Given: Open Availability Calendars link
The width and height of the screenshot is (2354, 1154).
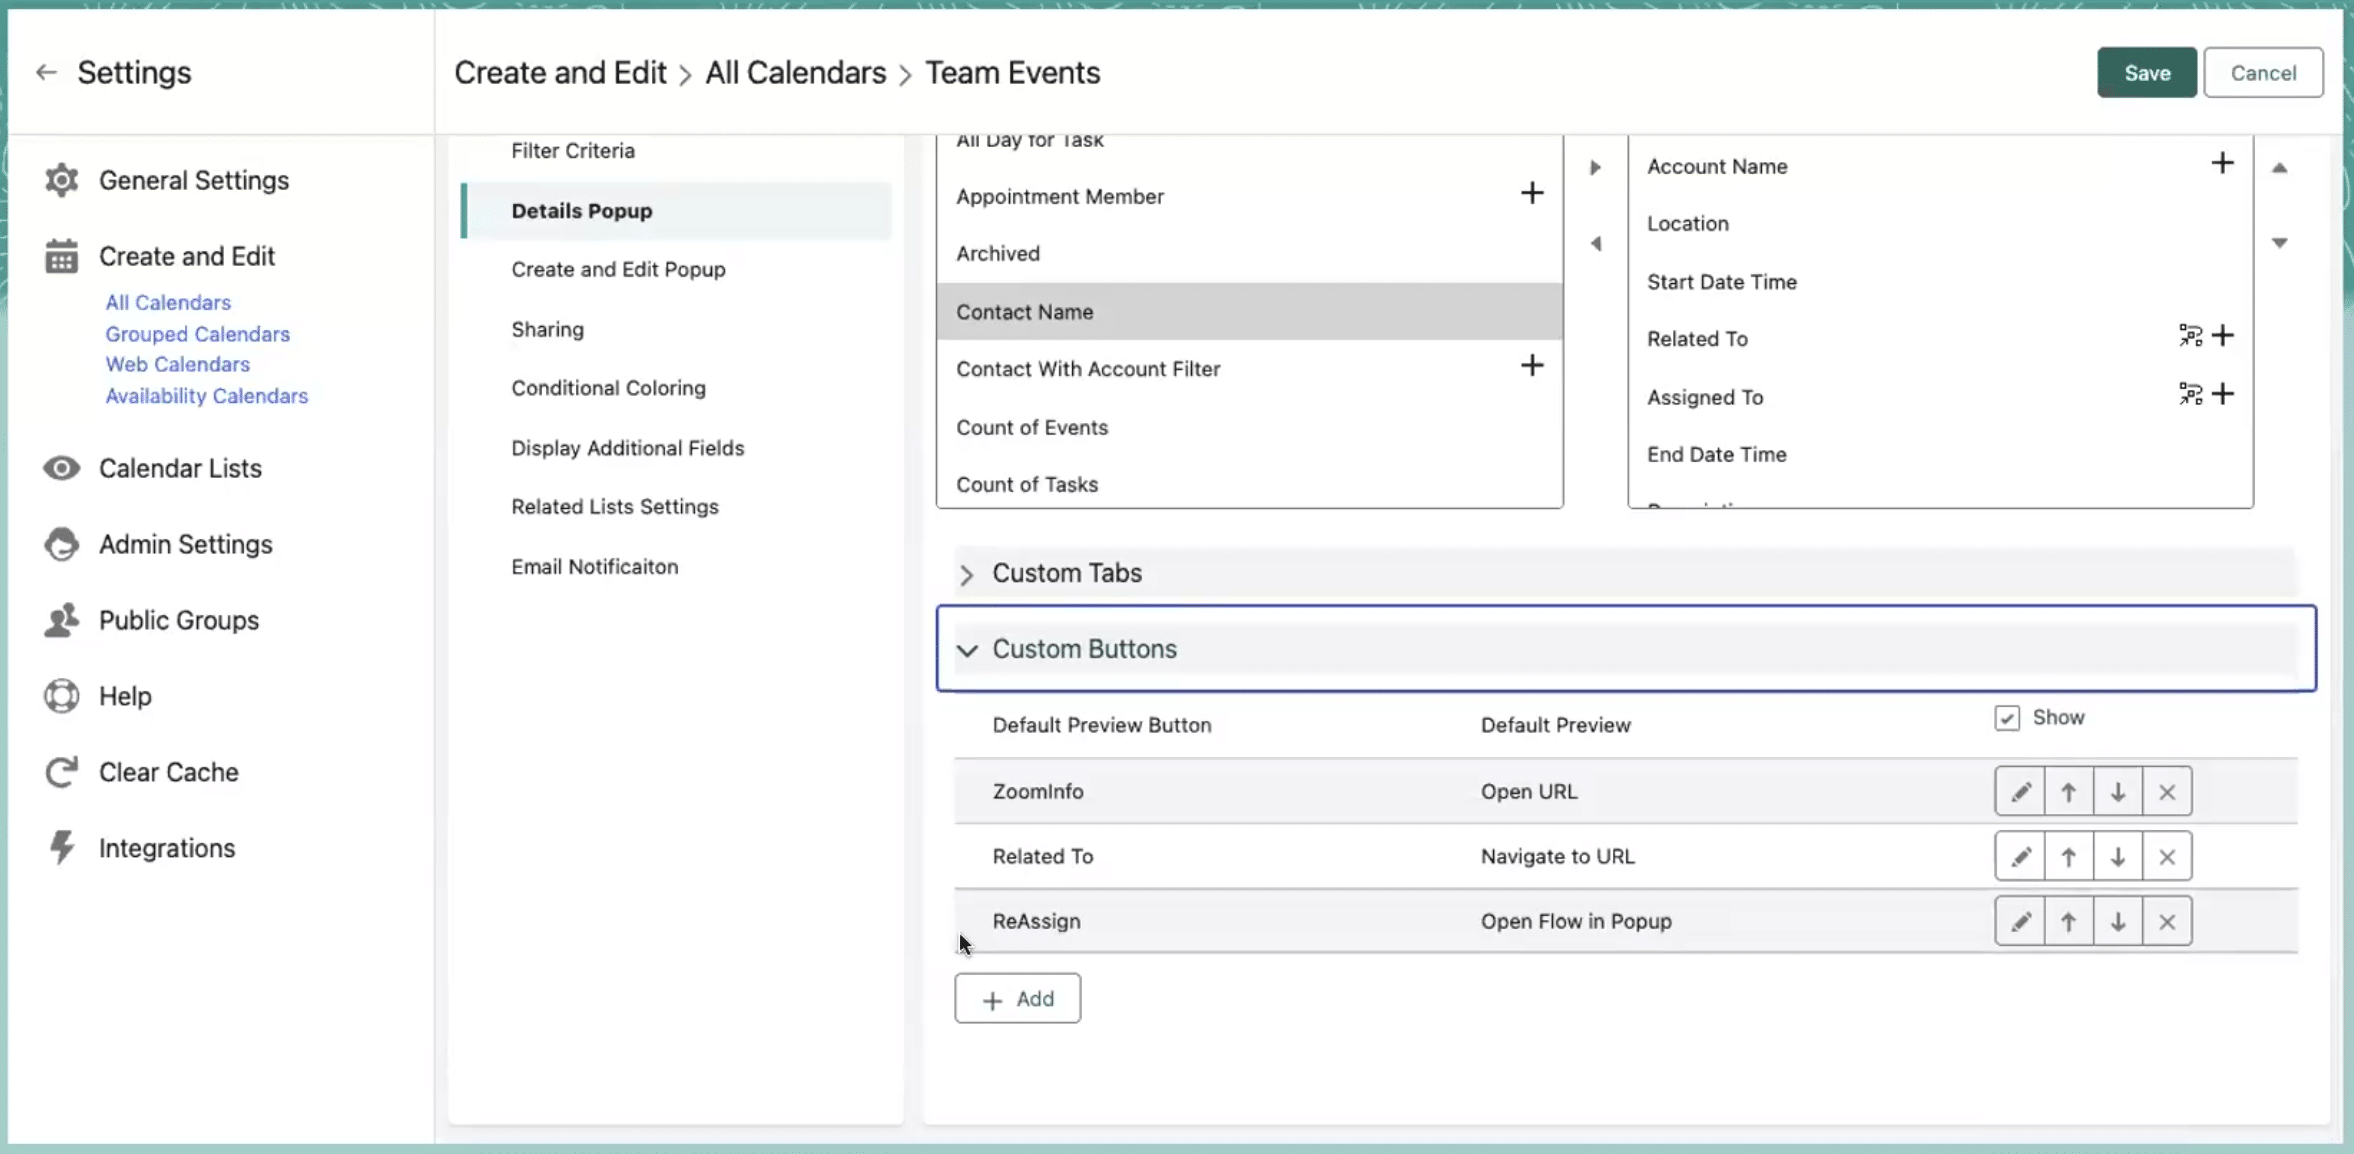Looking at the screenshot, I should click(206, 396).
